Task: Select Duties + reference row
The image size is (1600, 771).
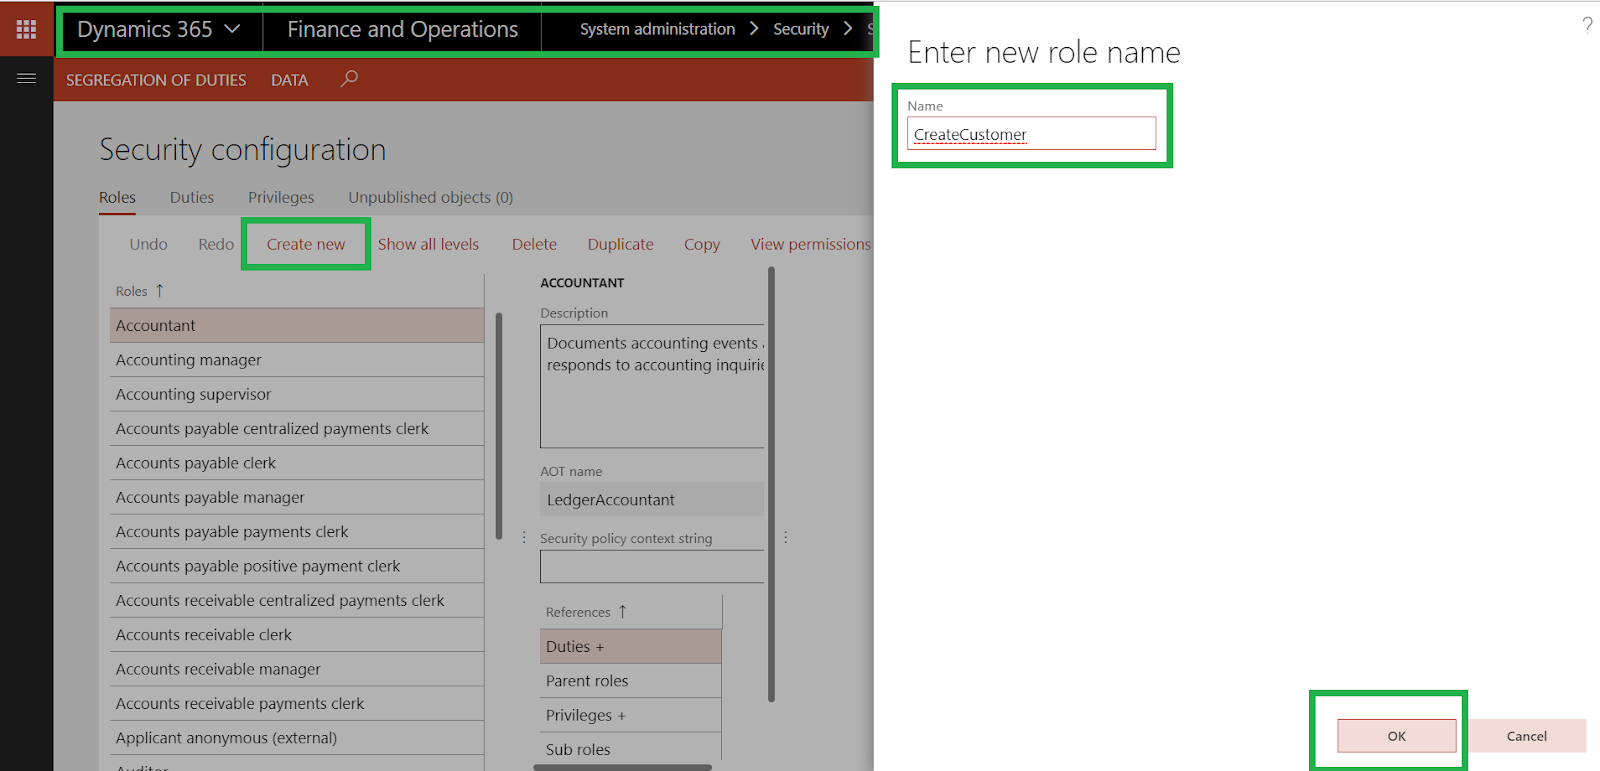Action: 630,646
